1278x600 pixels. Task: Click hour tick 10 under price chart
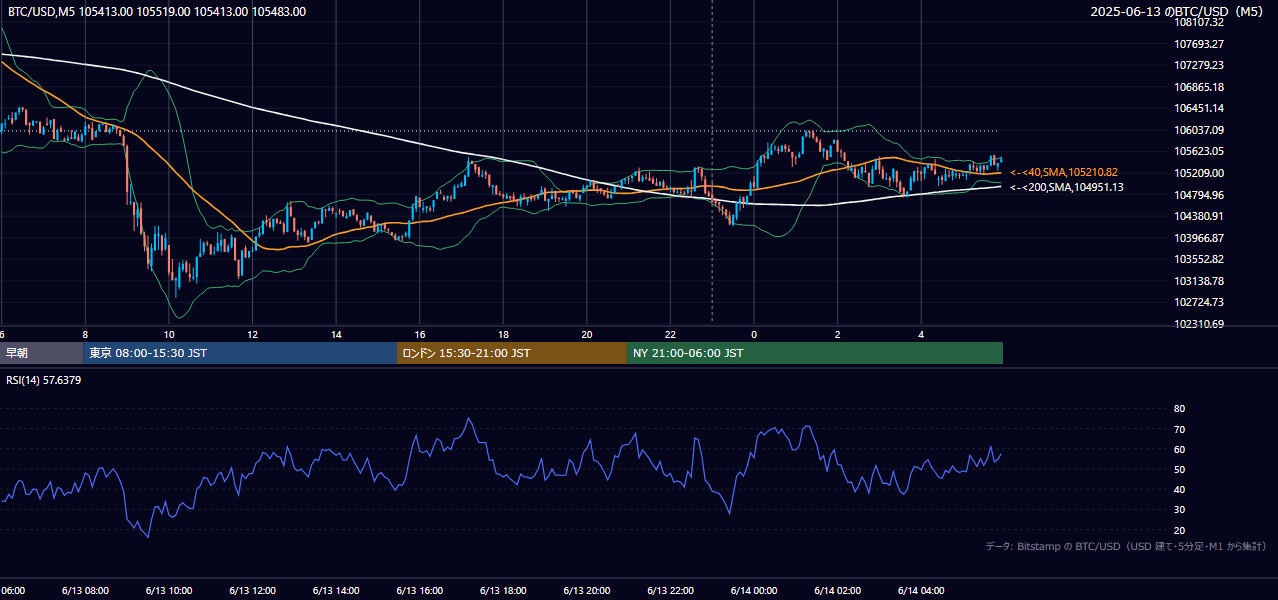[x=169, y=334]
